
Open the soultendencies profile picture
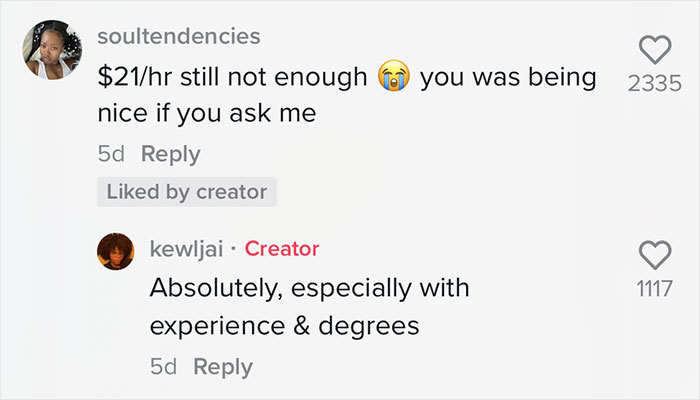pos(51,52)
